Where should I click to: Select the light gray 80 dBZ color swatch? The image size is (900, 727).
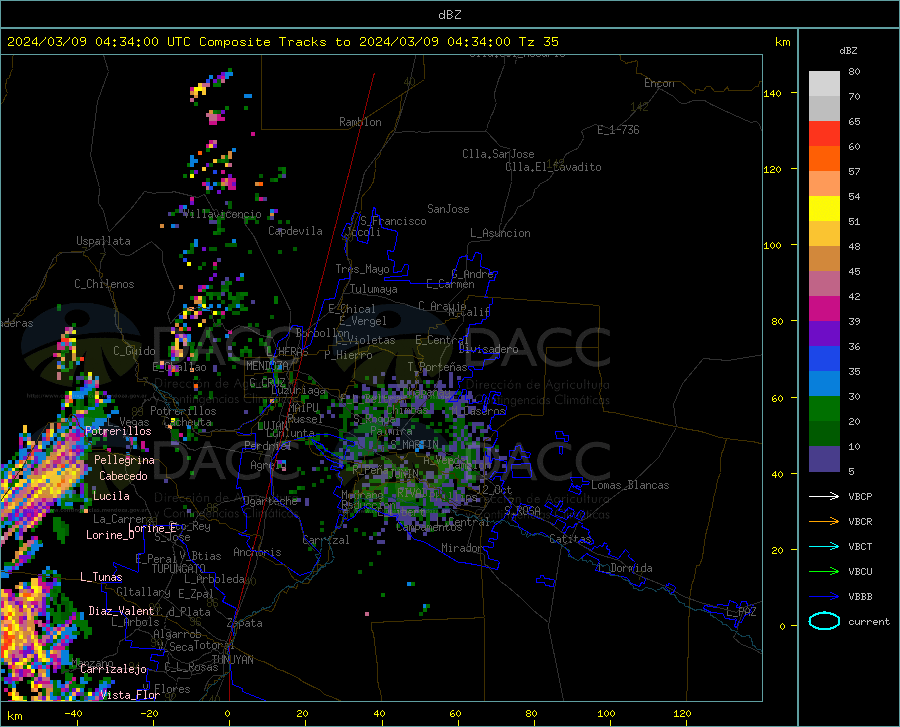coord(824,84)
